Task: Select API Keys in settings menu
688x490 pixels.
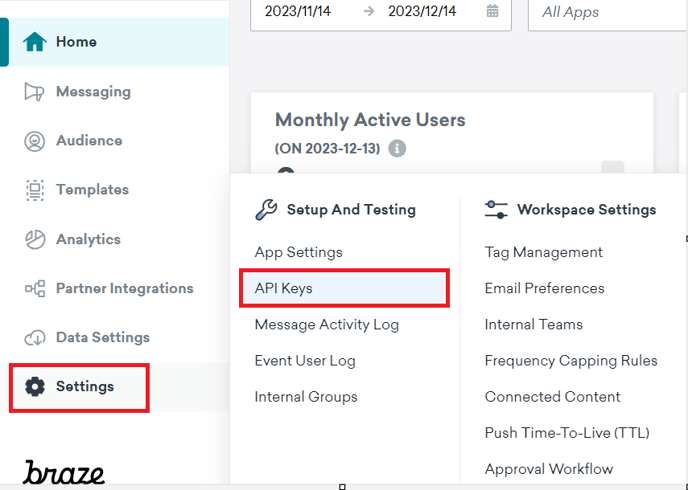Action: click(x=344, y=288)
